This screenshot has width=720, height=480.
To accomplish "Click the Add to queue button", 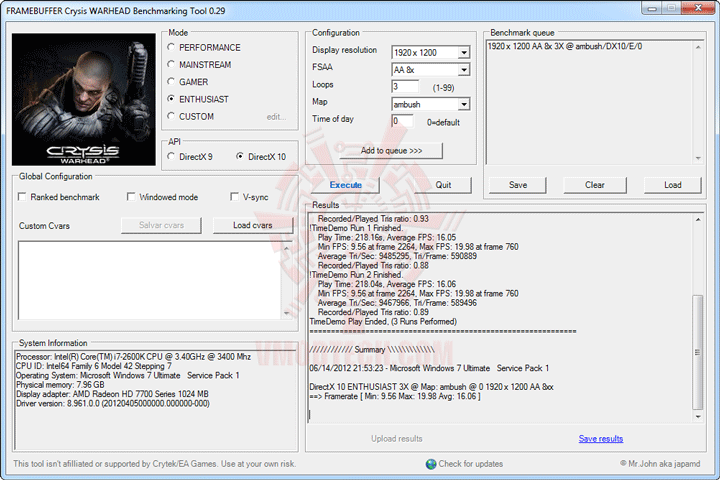I will point(391,151).
